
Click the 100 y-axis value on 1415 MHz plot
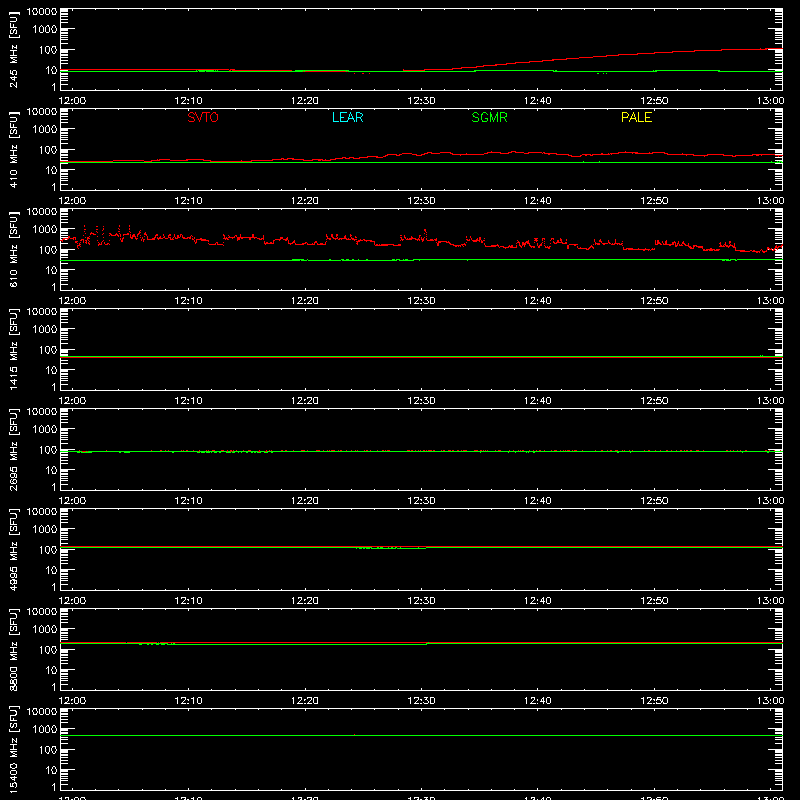pos(48,349)
